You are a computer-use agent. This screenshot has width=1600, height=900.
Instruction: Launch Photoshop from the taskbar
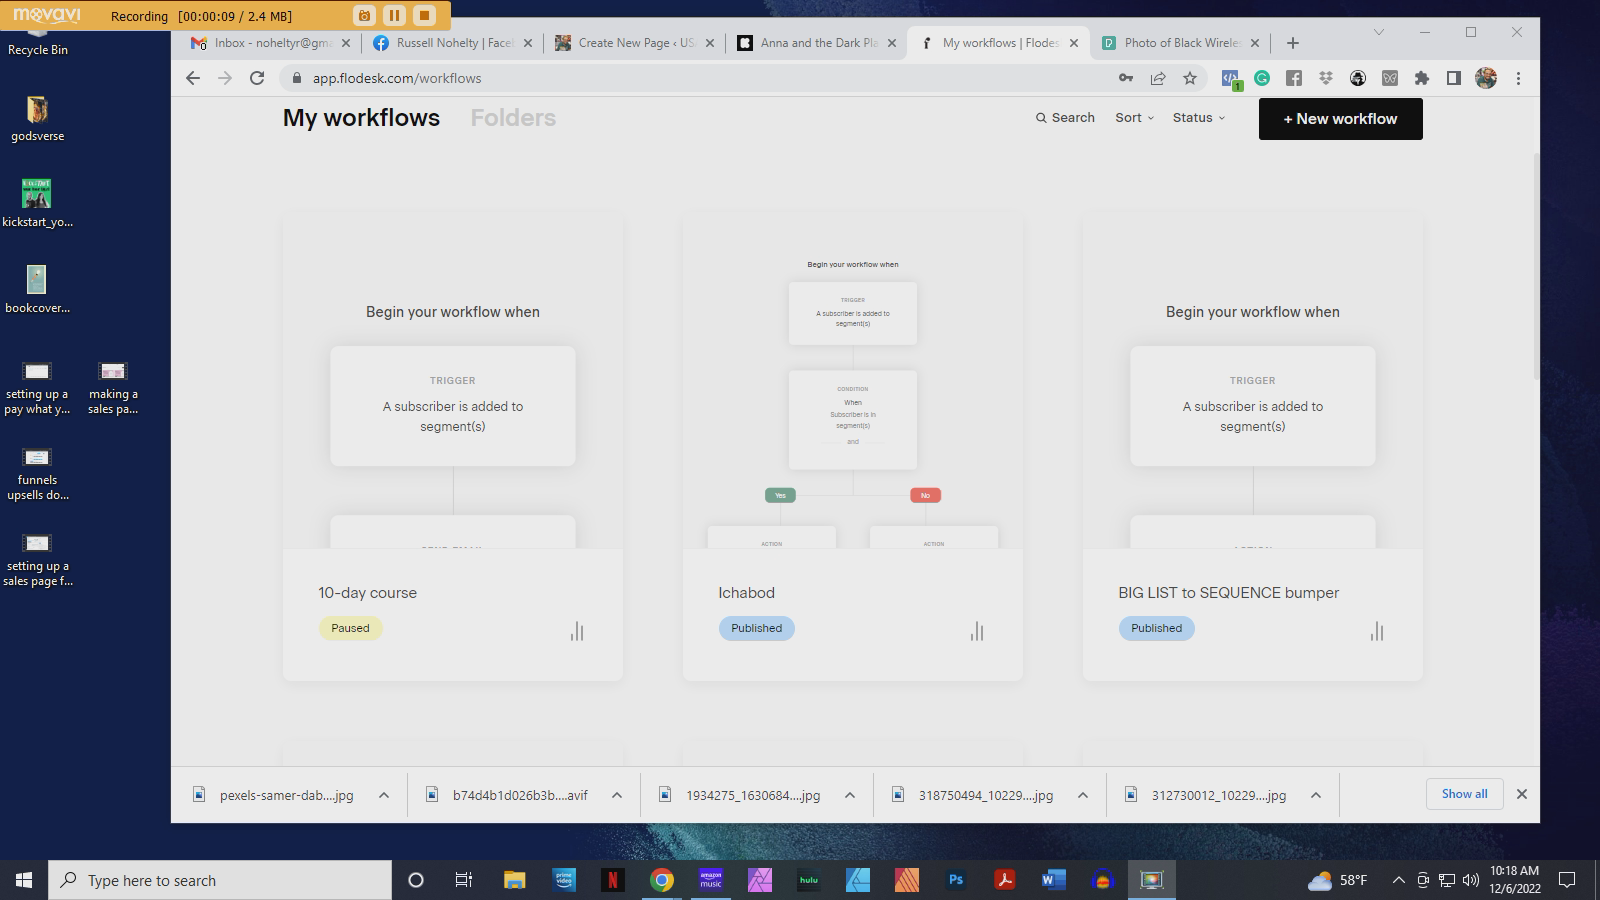coord(956,880)
